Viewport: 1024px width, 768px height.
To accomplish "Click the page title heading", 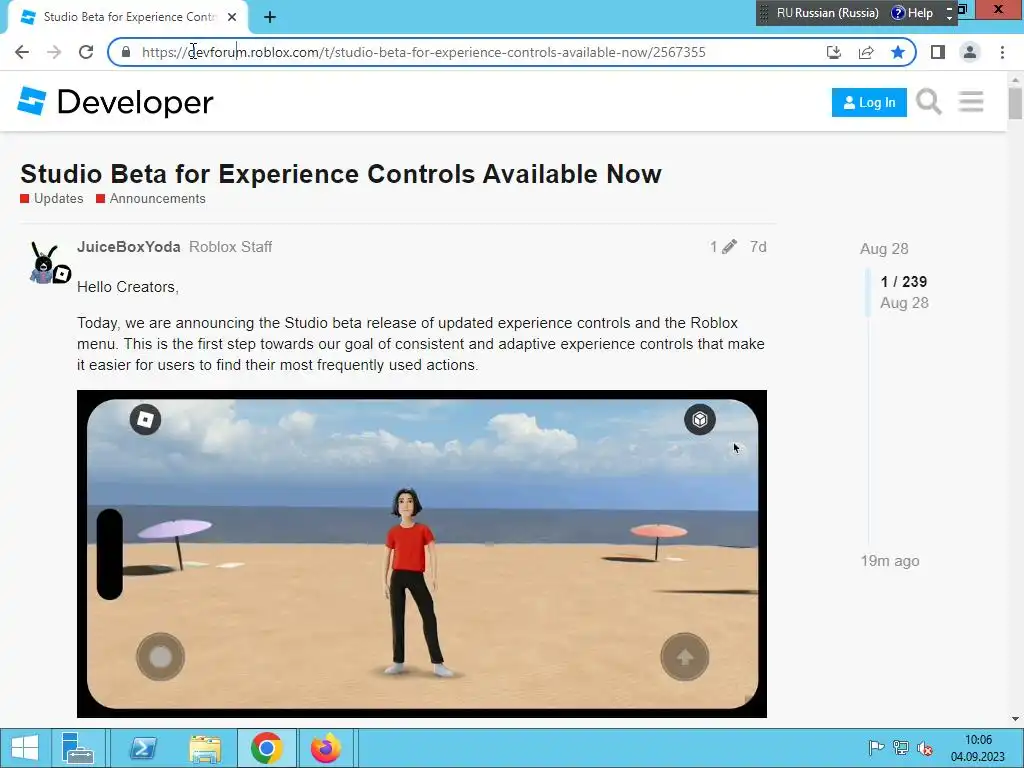I will [341, 174].
